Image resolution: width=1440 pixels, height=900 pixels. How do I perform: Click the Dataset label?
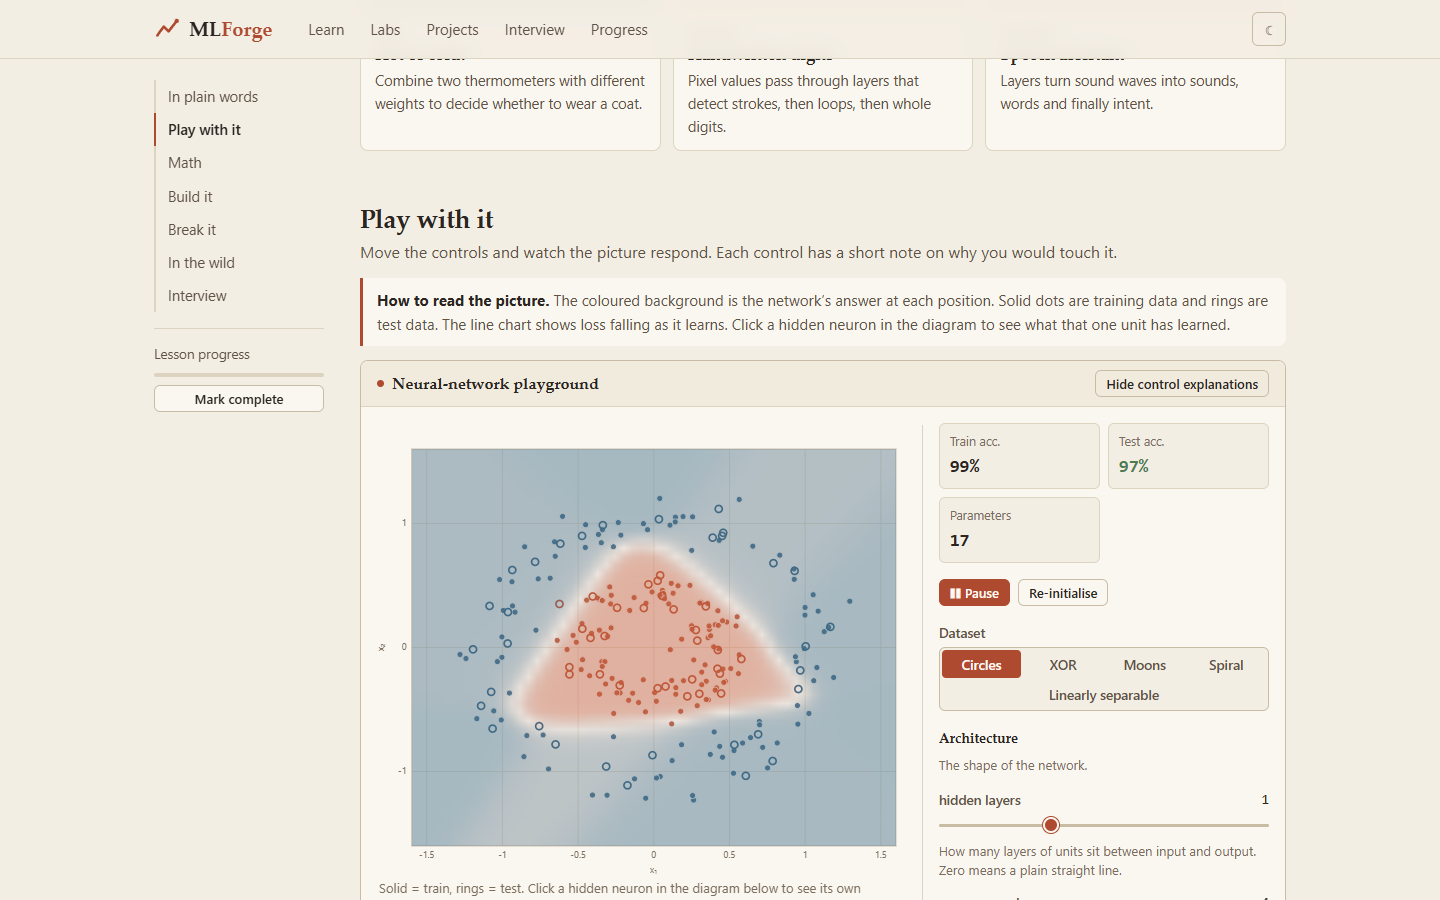[x=962, y=633]
